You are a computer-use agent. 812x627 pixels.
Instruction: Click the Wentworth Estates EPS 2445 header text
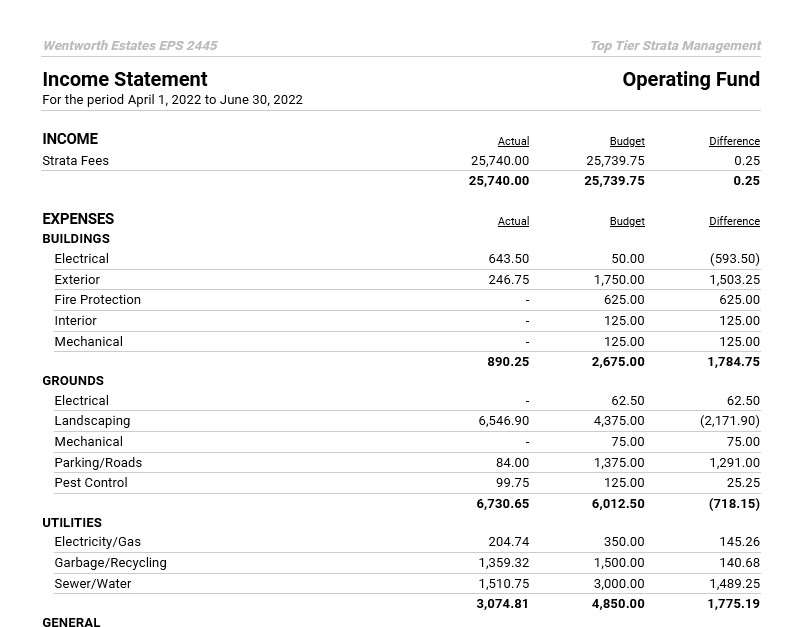pyautogui.click(x=130, y=46)
